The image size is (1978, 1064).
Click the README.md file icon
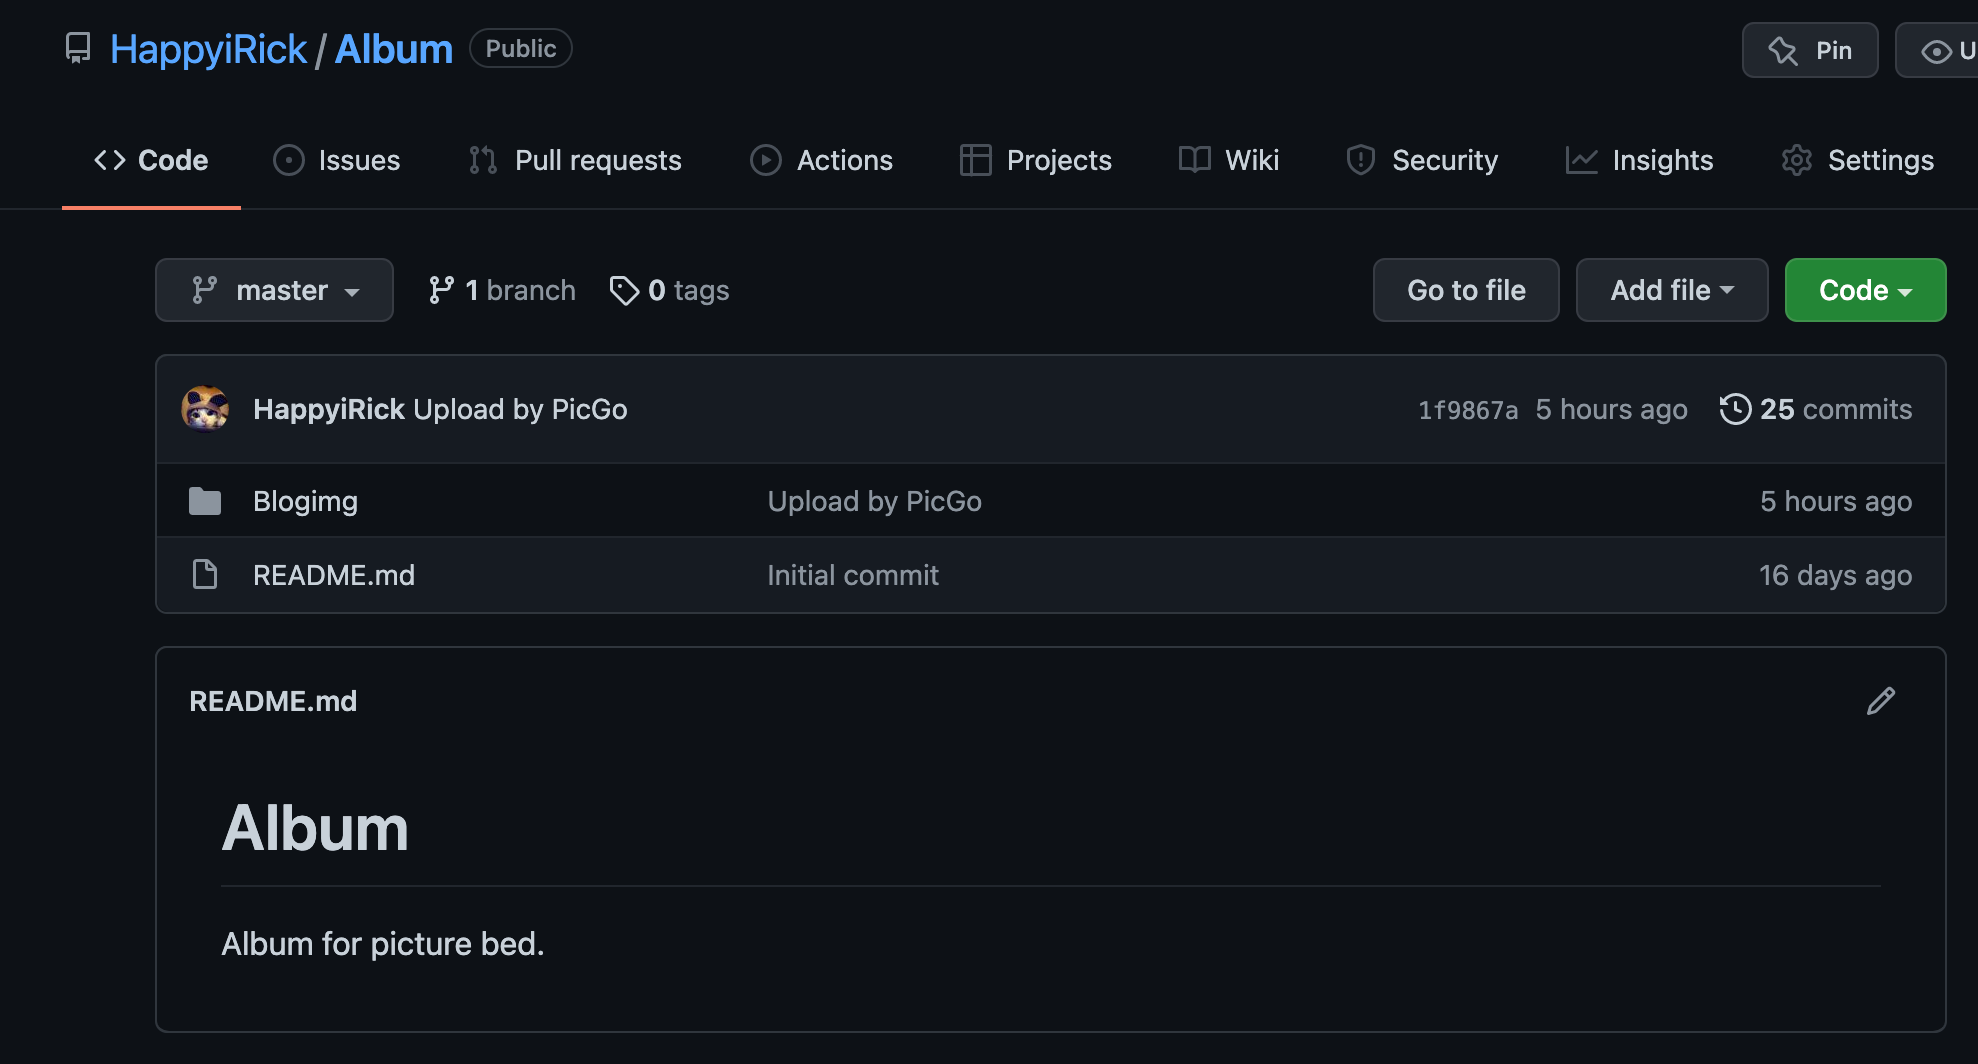(x=205, y=575)
